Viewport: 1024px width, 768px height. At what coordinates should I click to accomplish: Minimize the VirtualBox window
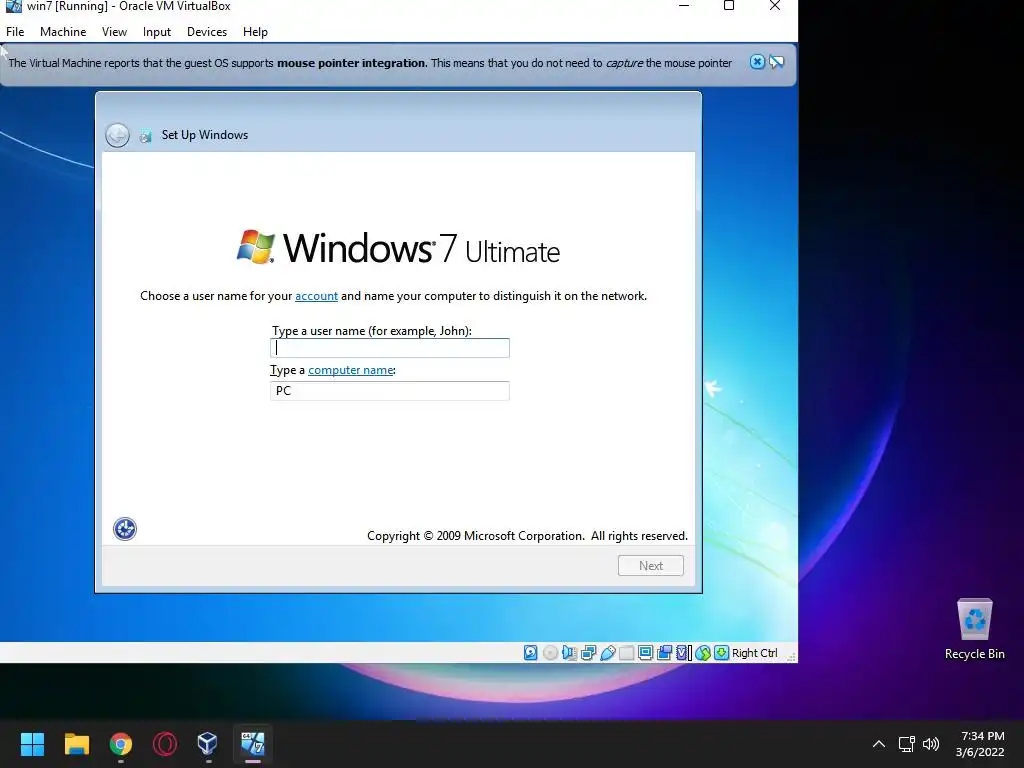click(x=684, y=6)
